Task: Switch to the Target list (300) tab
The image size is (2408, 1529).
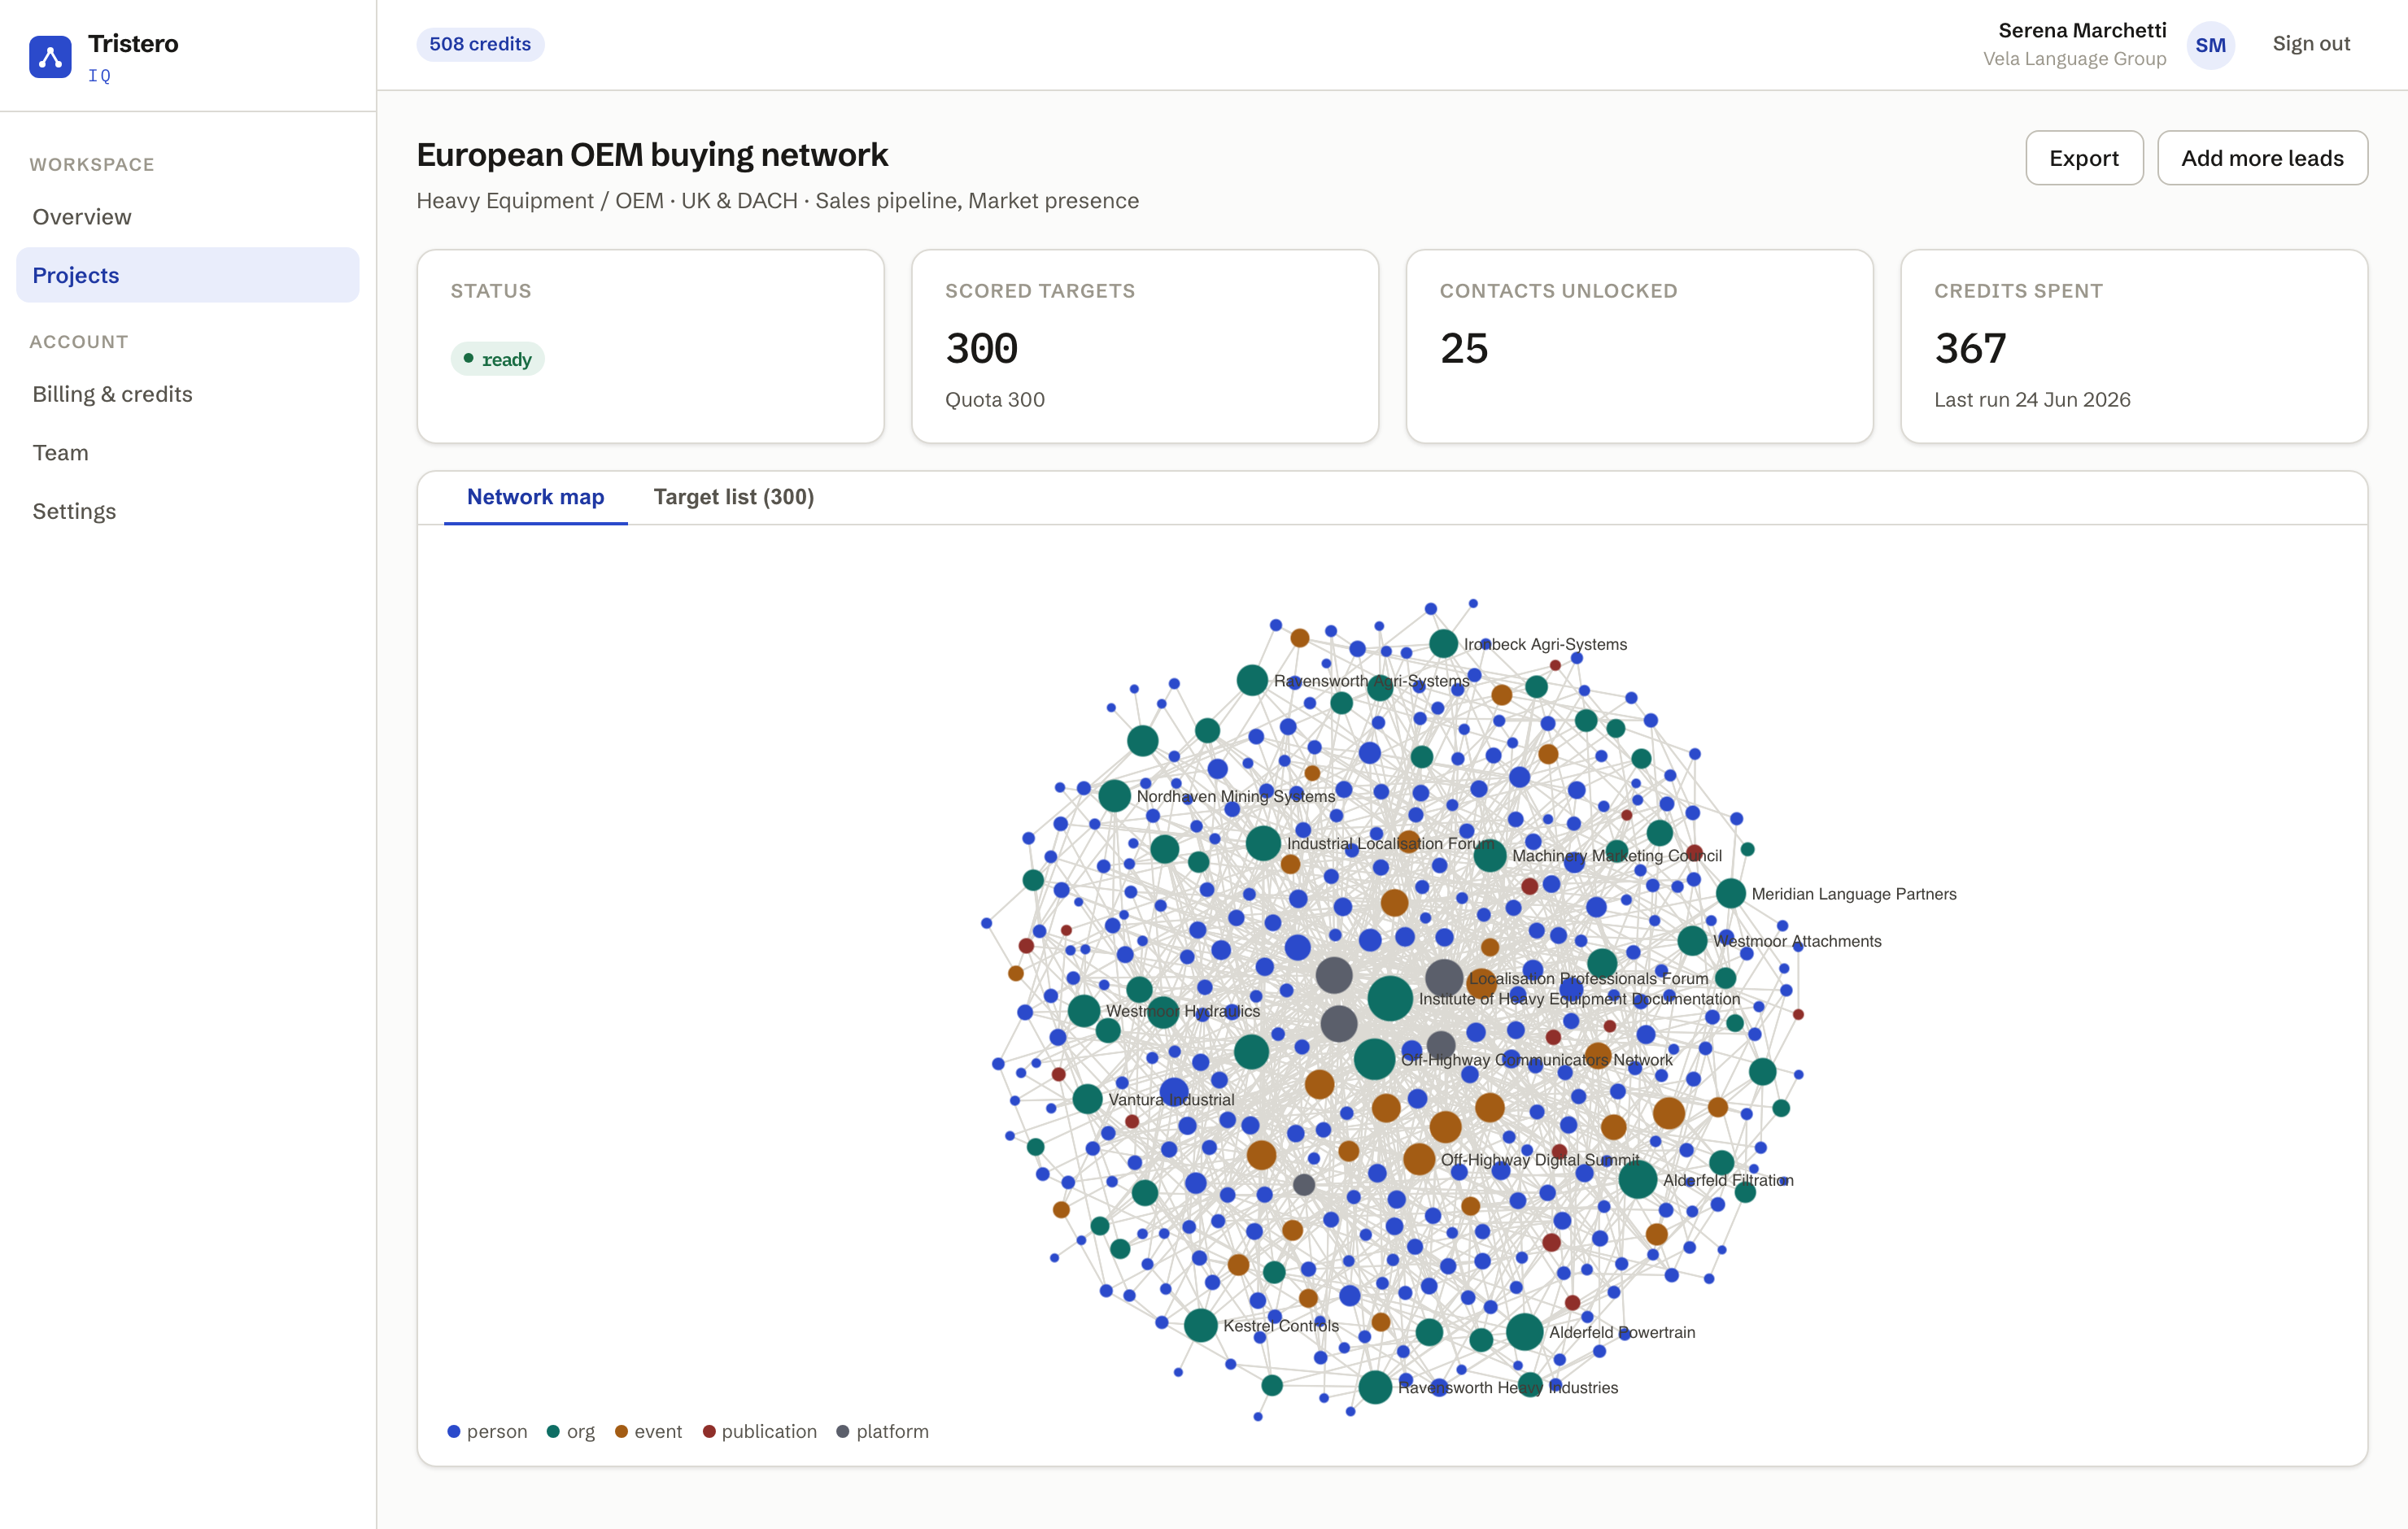Action: [733, 497]
